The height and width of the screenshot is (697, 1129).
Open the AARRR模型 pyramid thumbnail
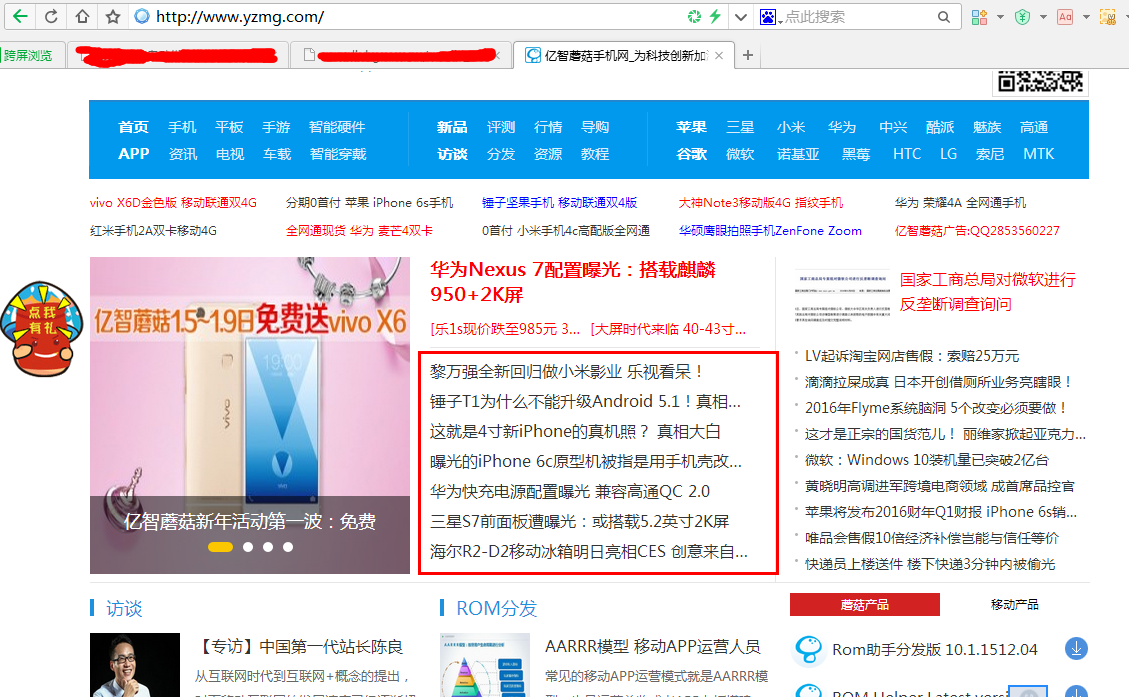485,665
